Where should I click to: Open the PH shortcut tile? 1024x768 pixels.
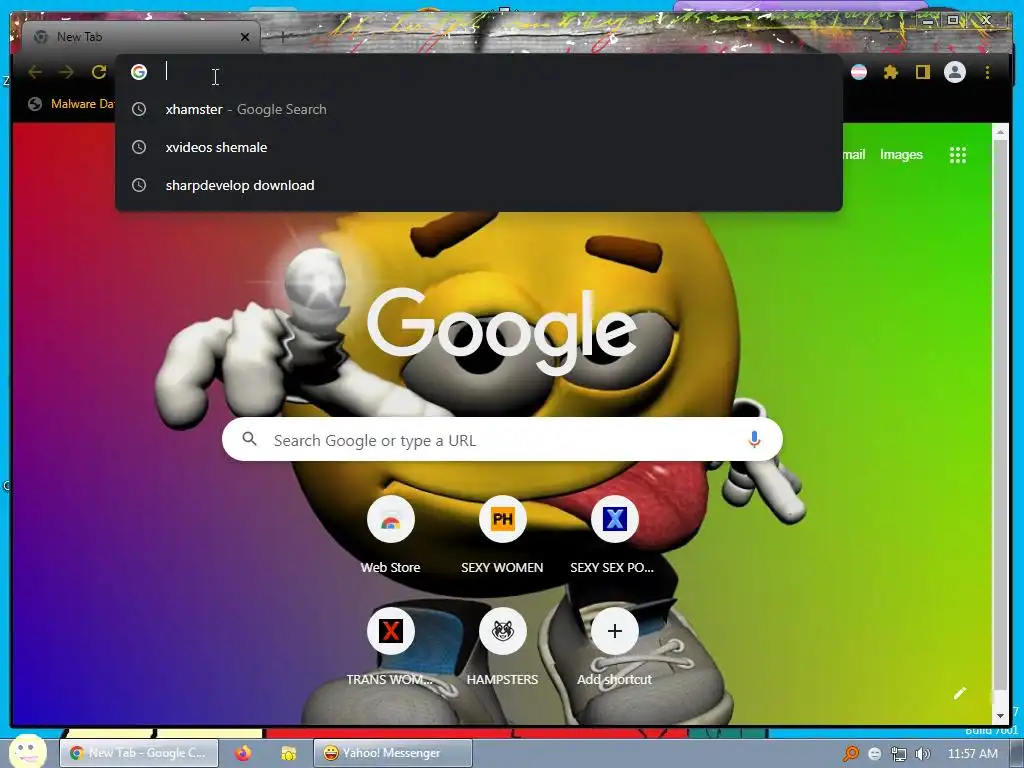[502, 520]
